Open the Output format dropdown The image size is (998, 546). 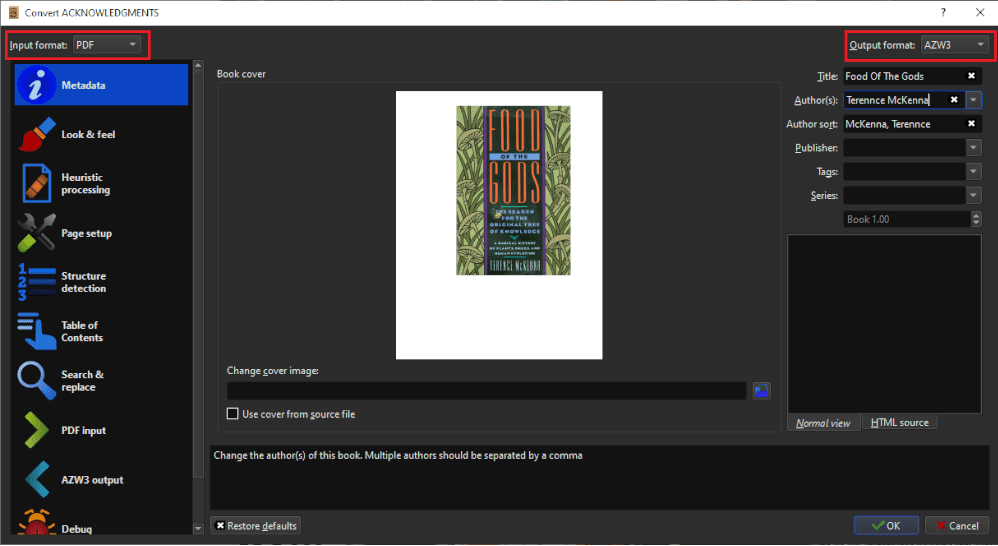955,45
